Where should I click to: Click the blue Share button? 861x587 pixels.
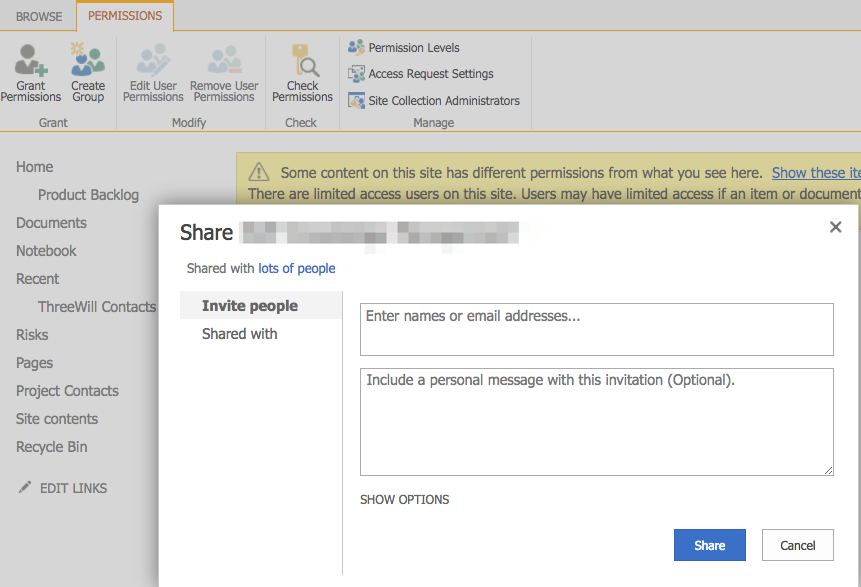[709, 544]
